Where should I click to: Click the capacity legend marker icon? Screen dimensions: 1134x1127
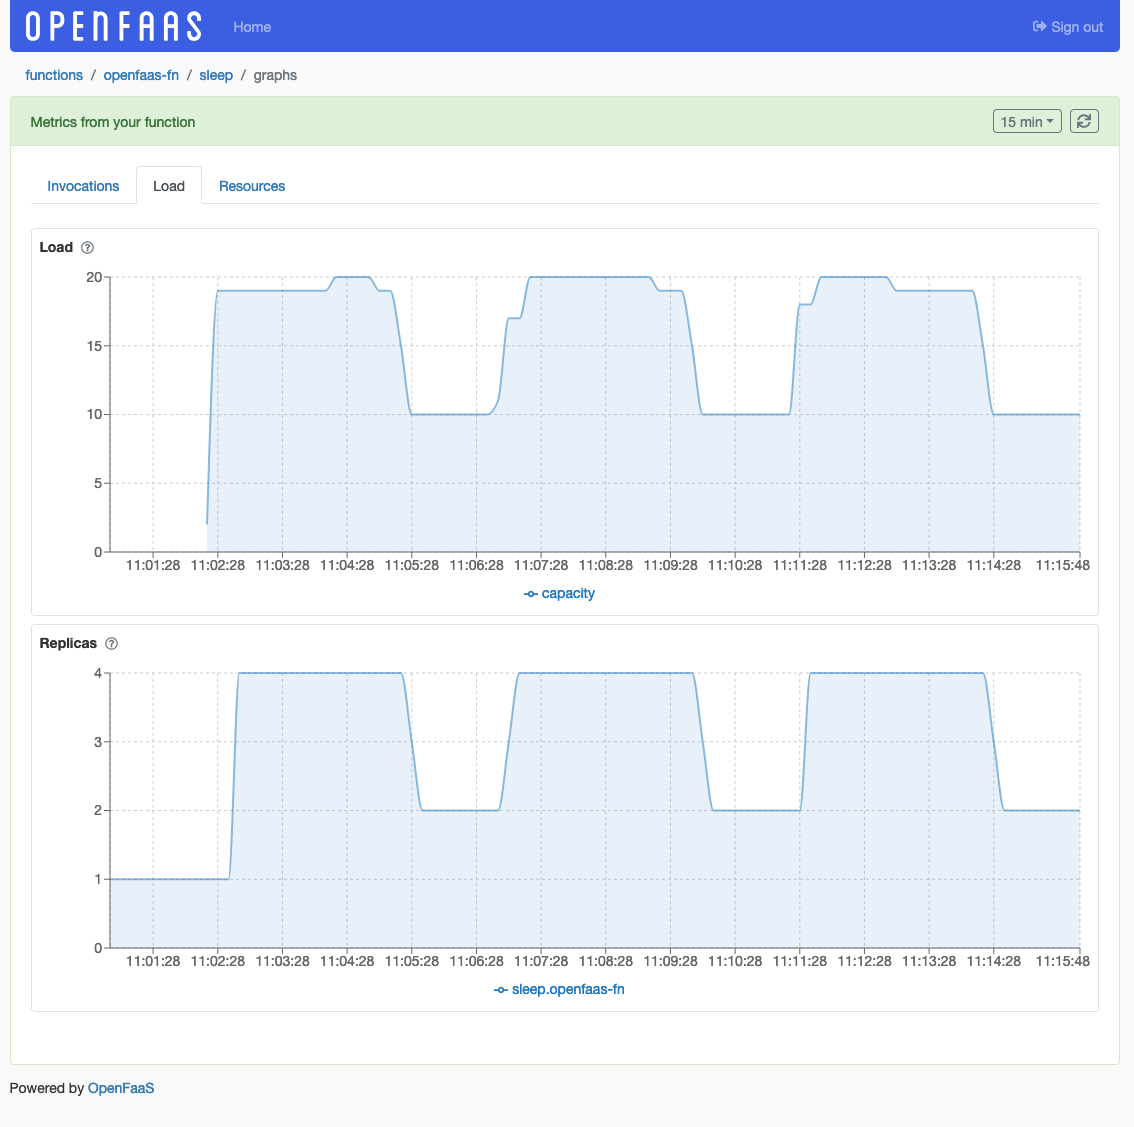531,593
